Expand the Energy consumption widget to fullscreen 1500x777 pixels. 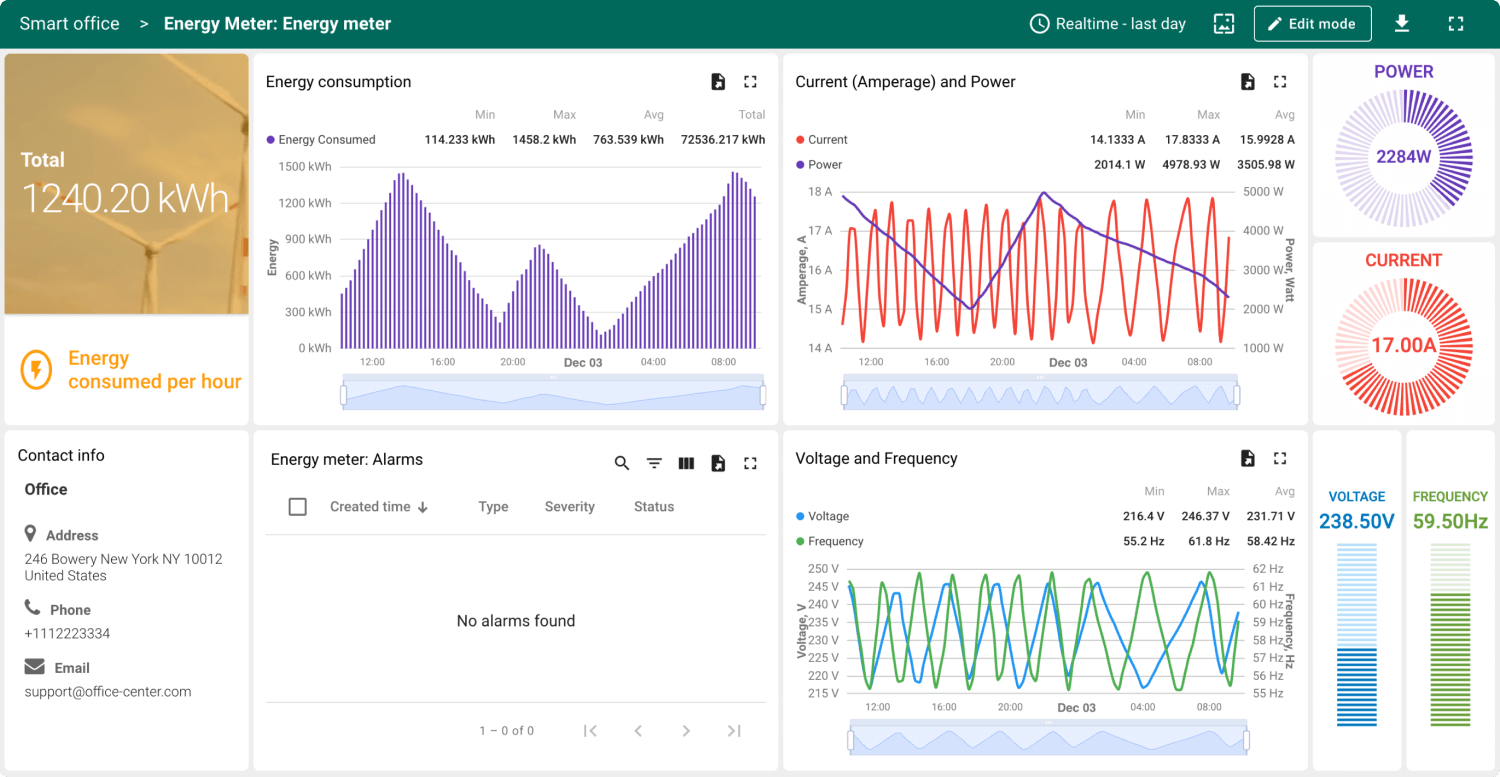tap(750, 82)
